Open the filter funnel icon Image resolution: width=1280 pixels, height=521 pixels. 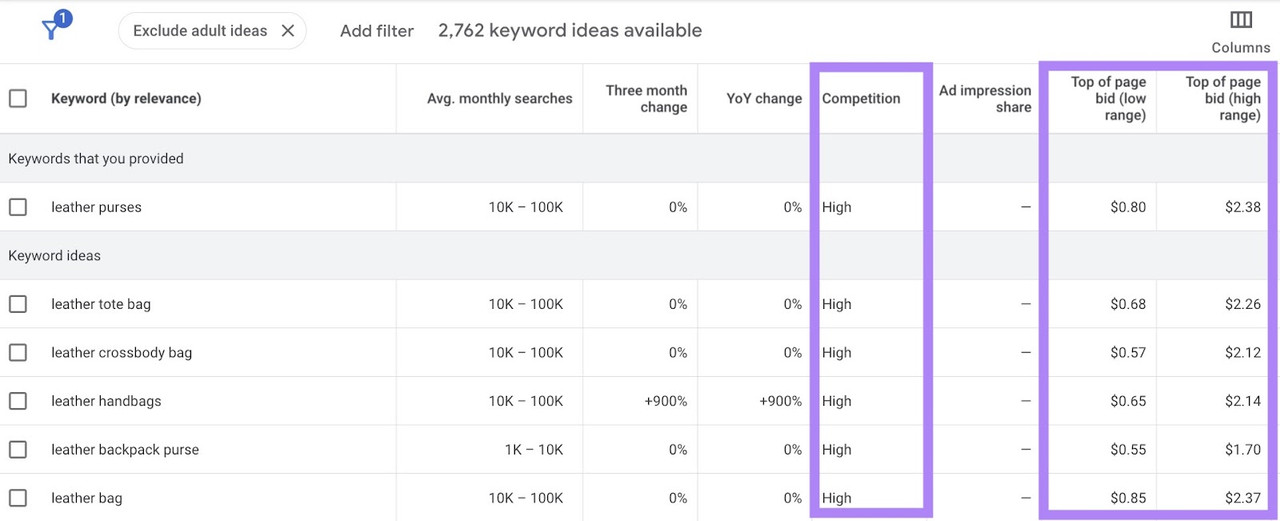click(x=52, y=28)
